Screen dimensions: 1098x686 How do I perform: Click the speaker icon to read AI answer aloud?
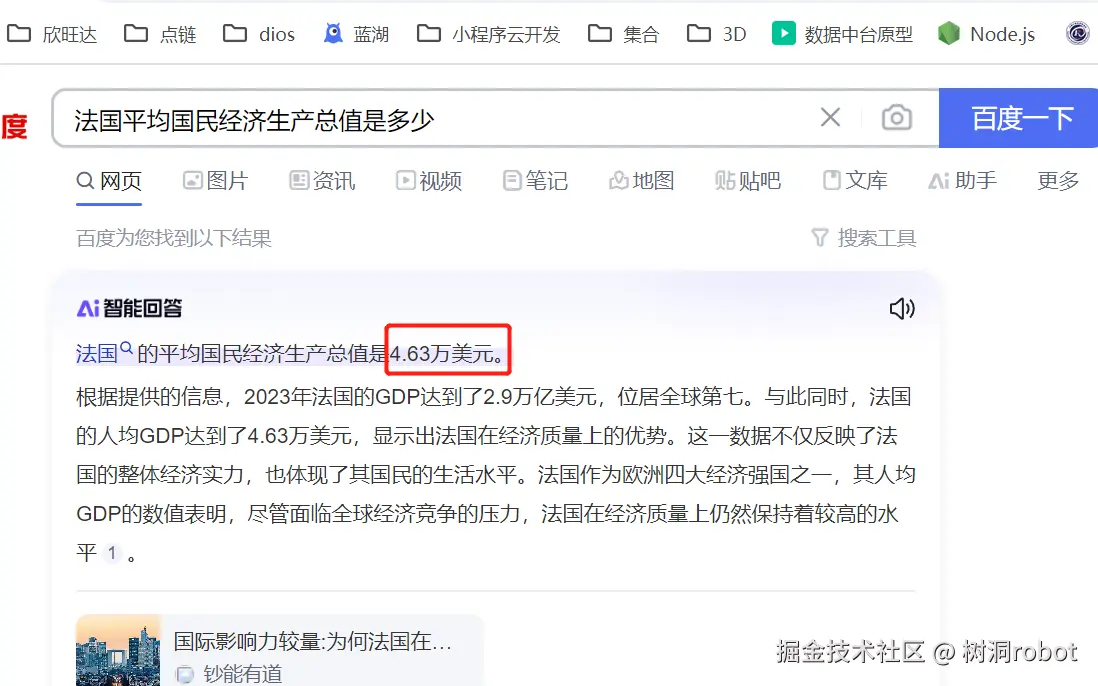[903, 310]
